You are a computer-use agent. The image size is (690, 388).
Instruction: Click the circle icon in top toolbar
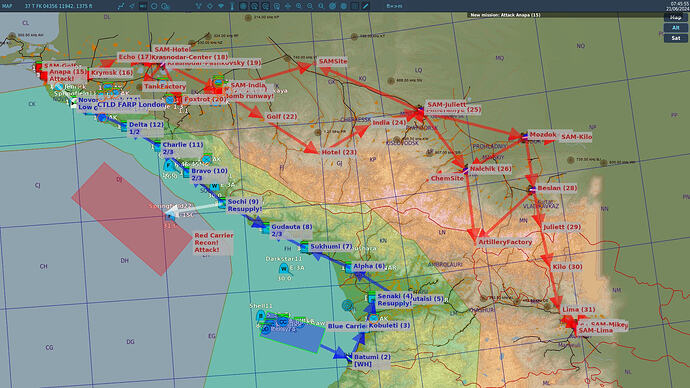(x=154, y=6)
